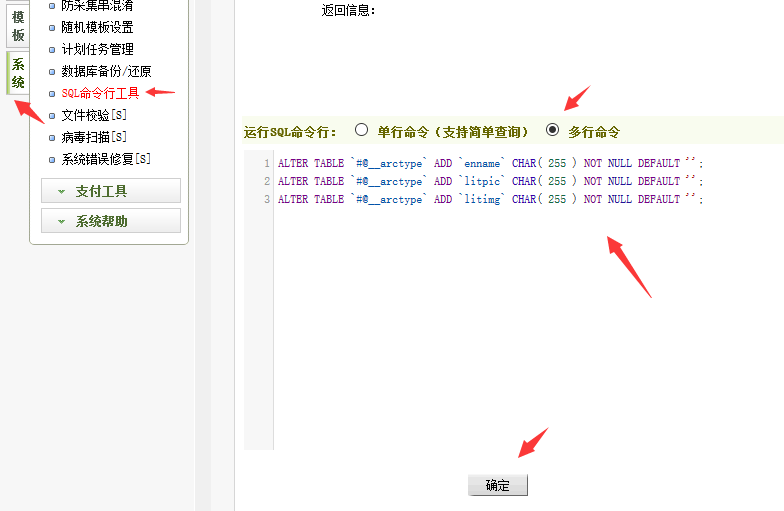Go to 病毒扫描[S] in the sidebar
This screenshot has height=511, width=784.
(94, 137)
